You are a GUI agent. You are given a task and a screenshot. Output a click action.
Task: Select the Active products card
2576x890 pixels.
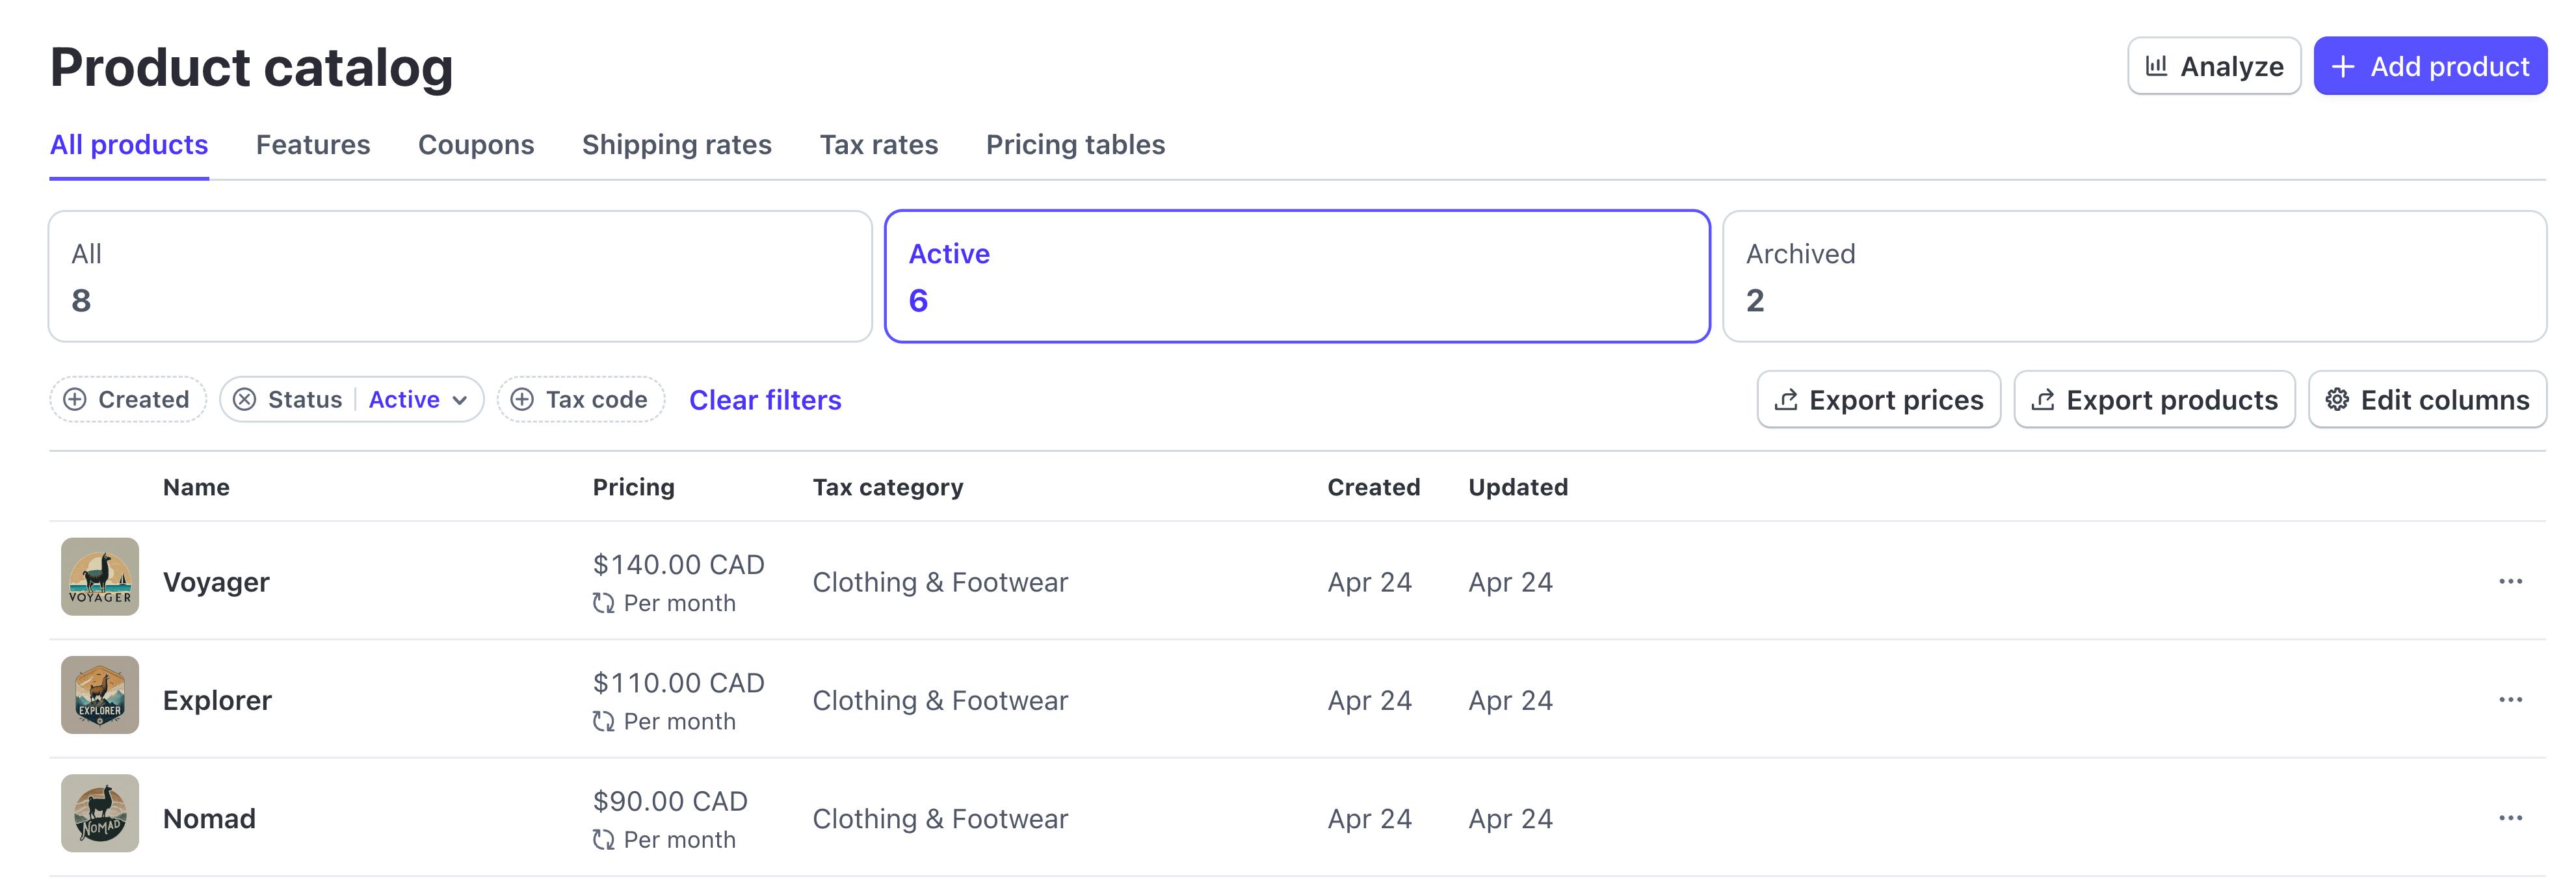pyautogui.click(x=1297, y=276)
